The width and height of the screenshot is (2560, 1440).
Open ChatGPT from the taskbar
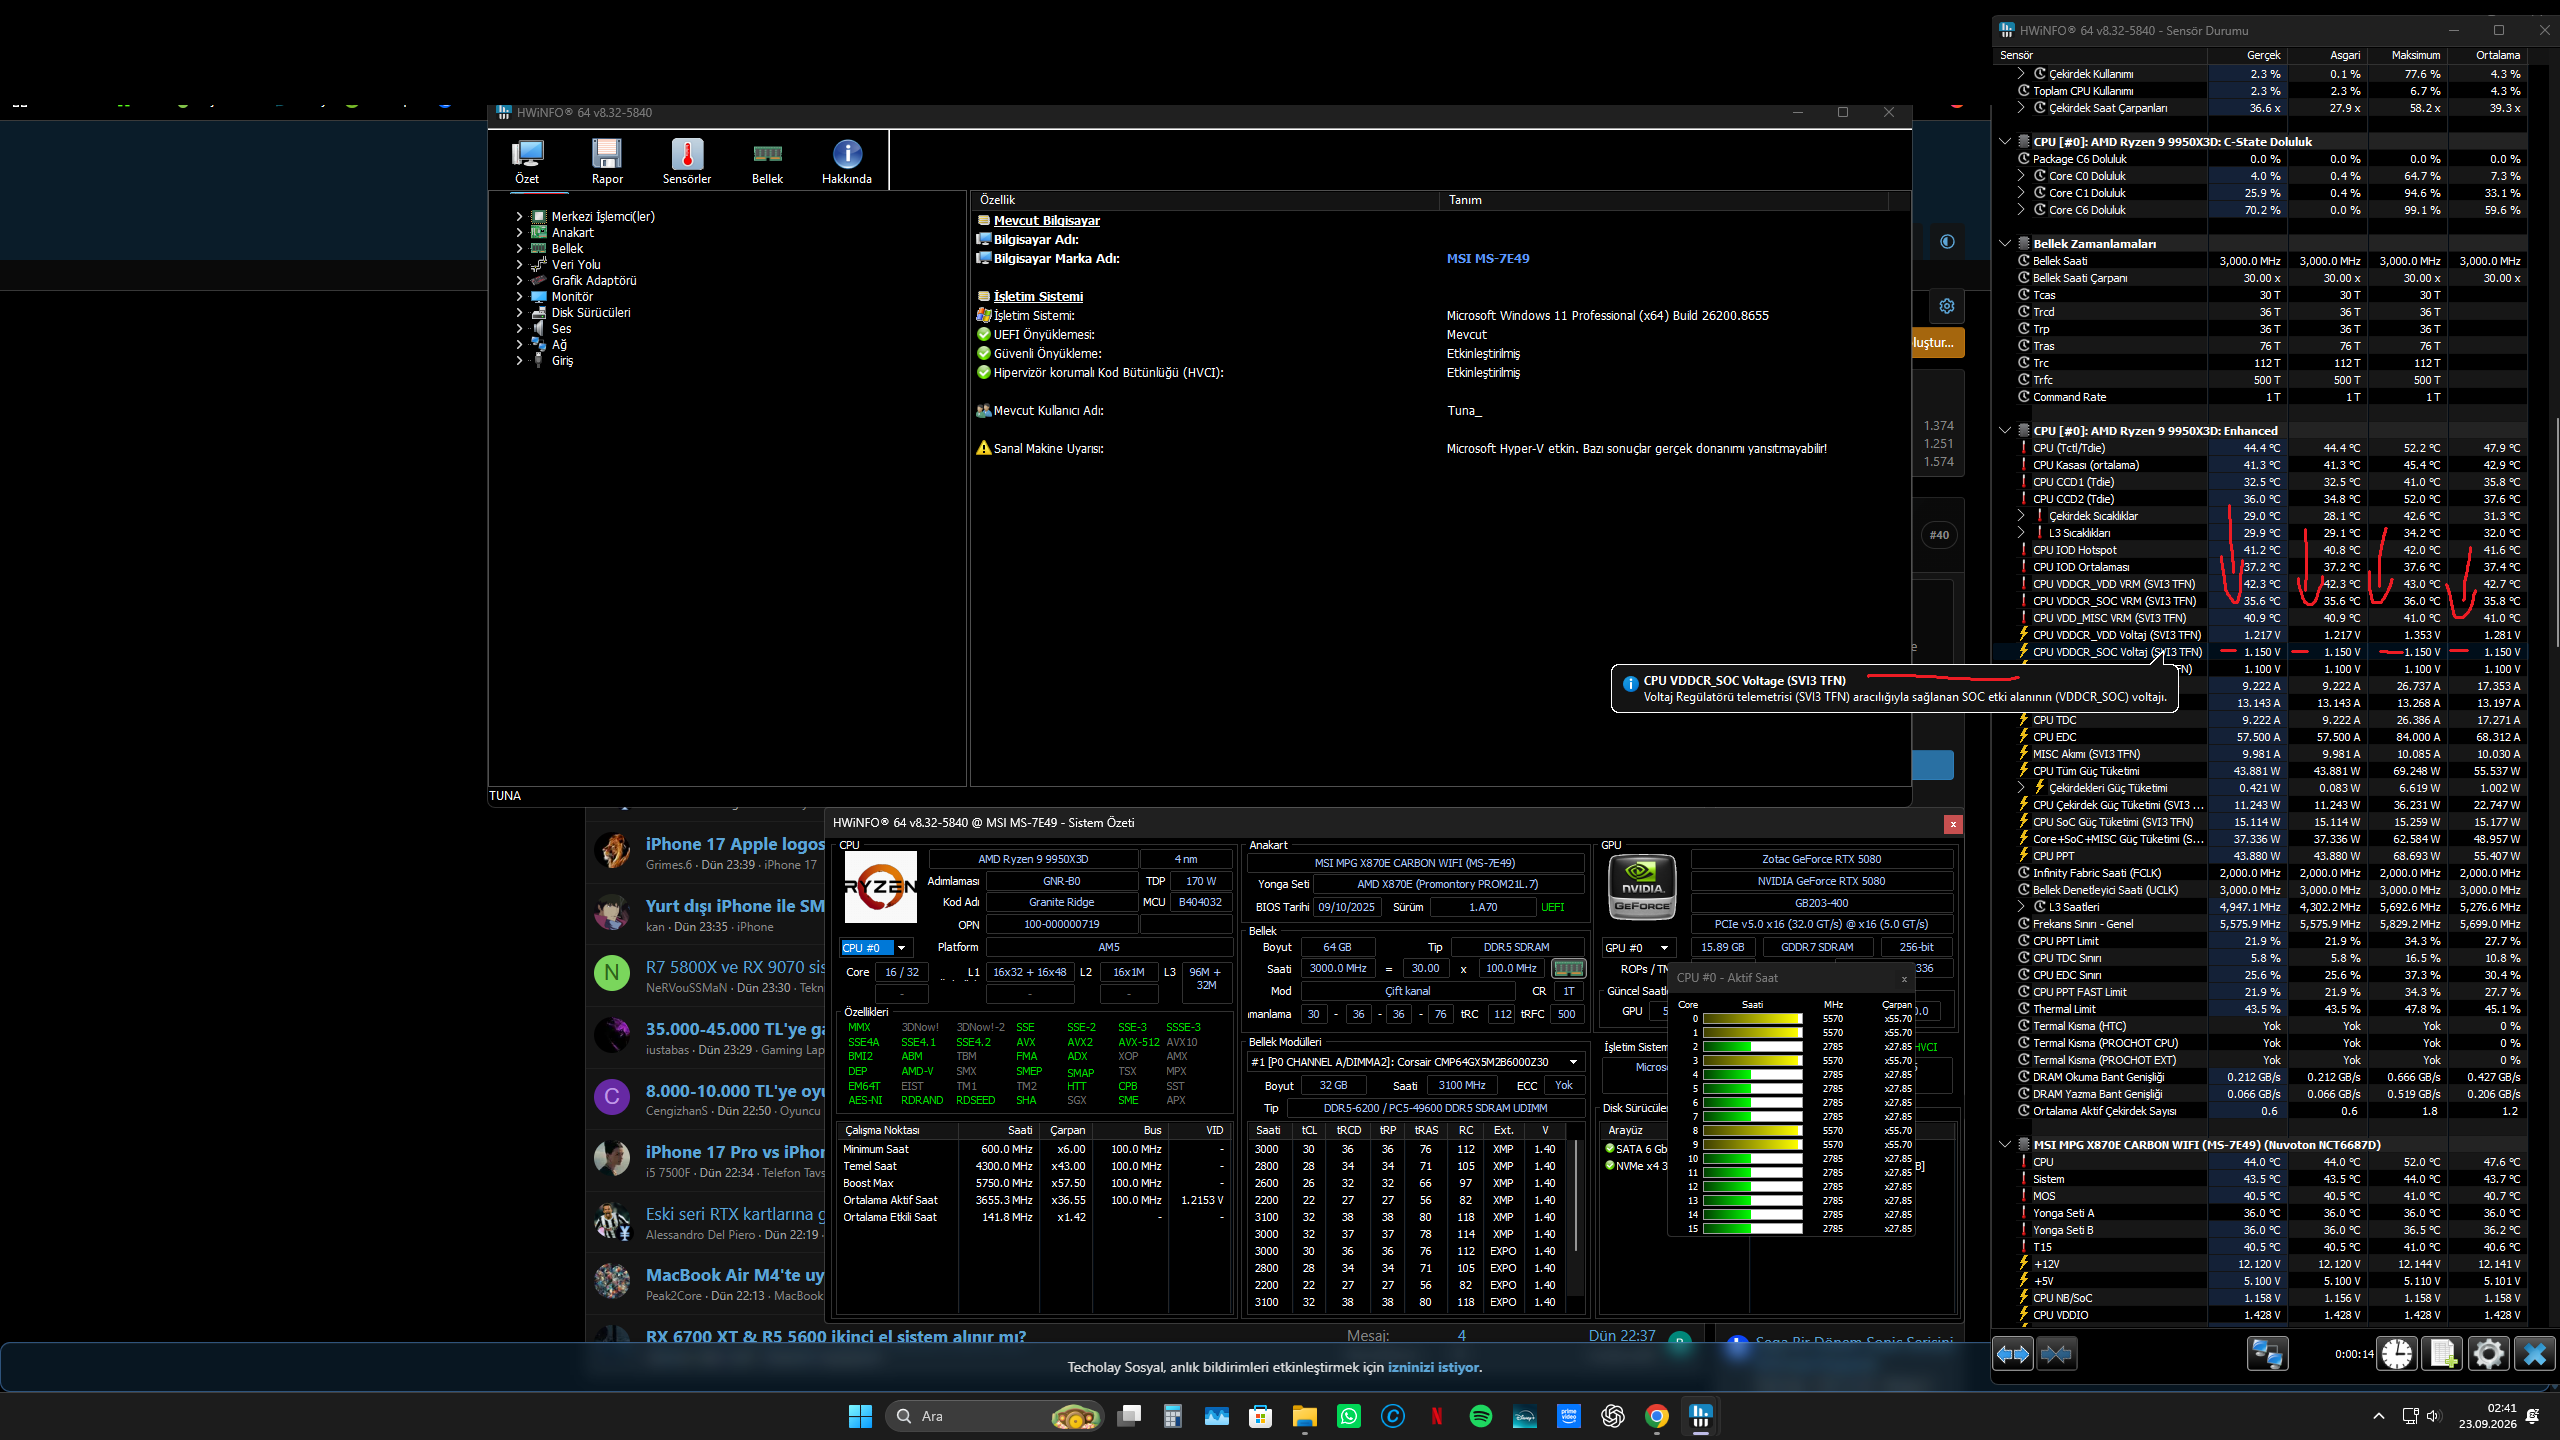click(x=1613, y=1416)
